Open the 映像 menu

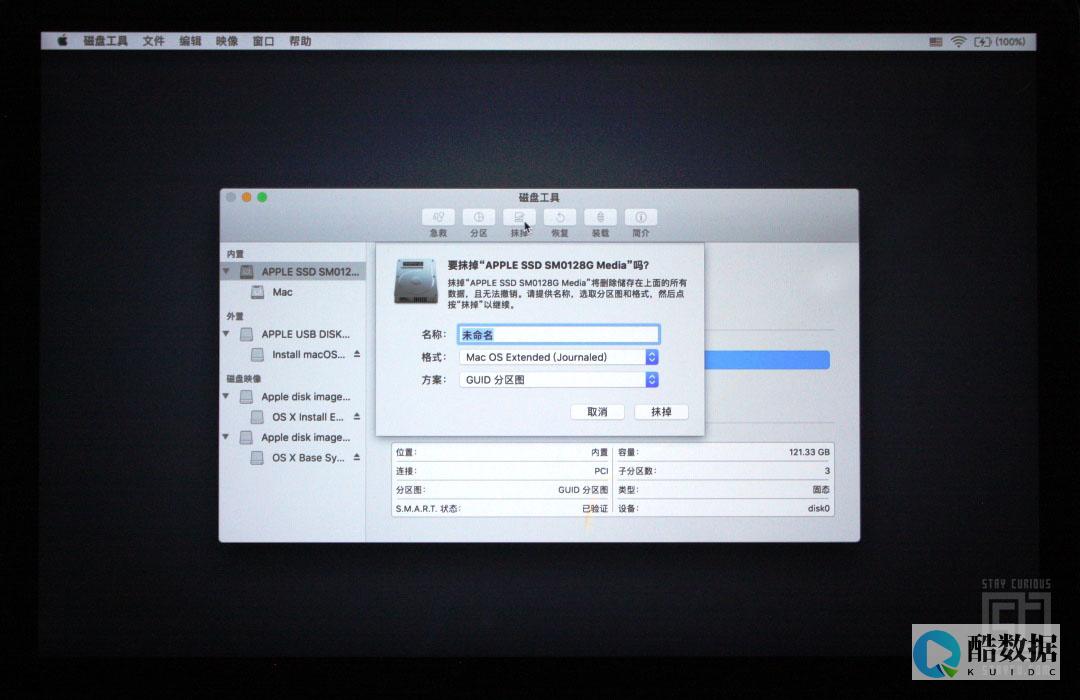(x=227, y=41)
